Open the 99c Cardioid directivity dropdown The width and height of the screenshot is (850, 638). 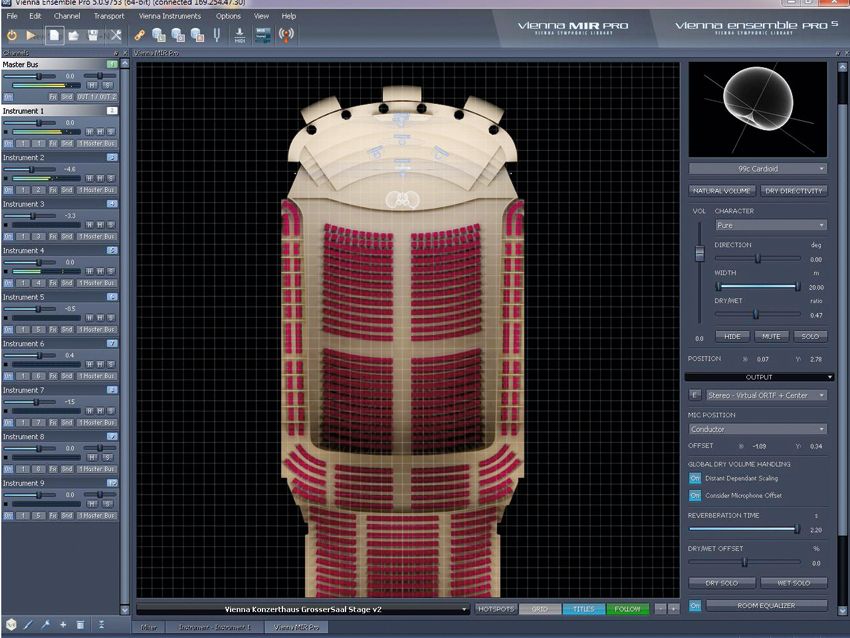[758, 169]
